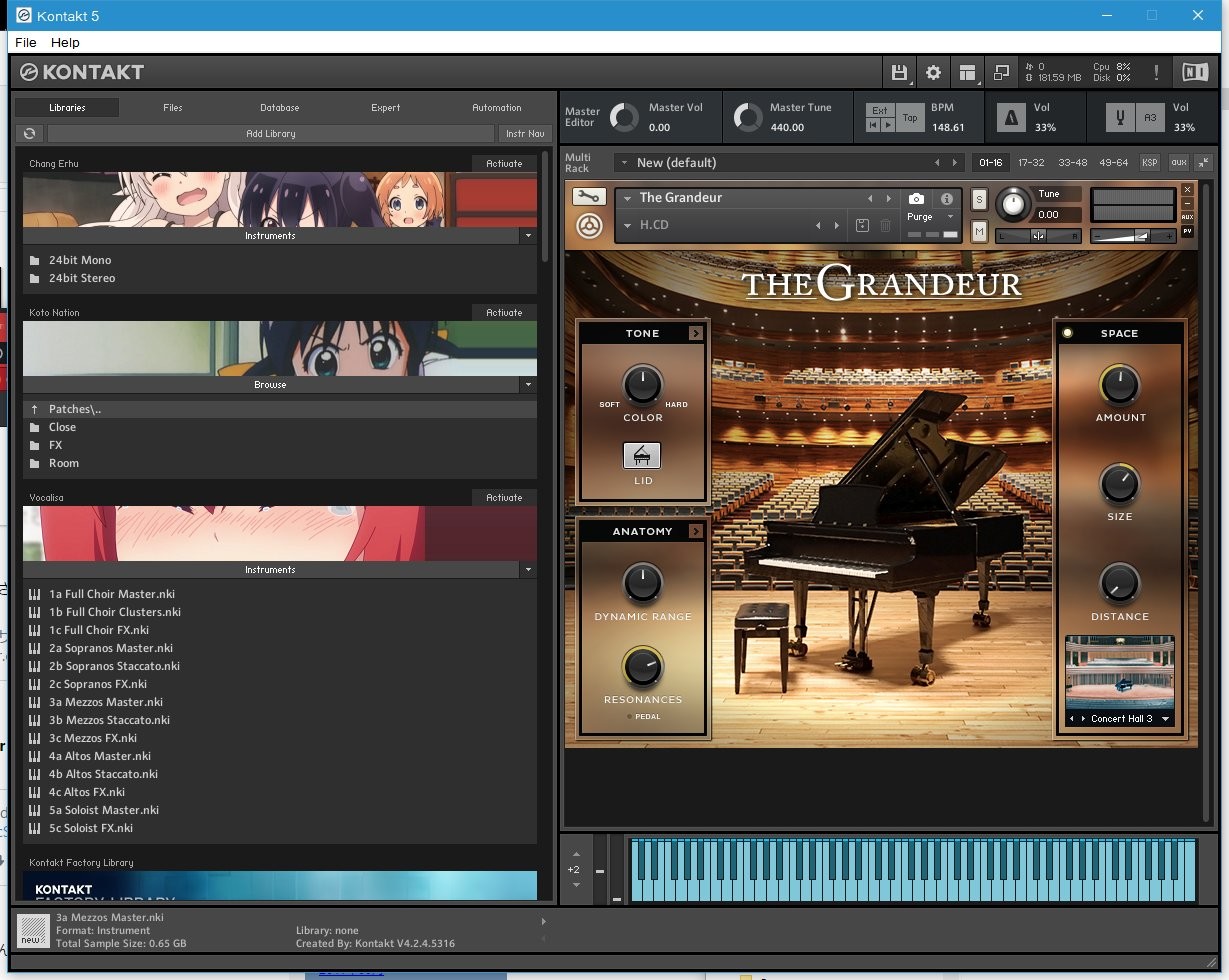
Task: Activate the Vocalisa library
Action: click(x=504, y=498)
